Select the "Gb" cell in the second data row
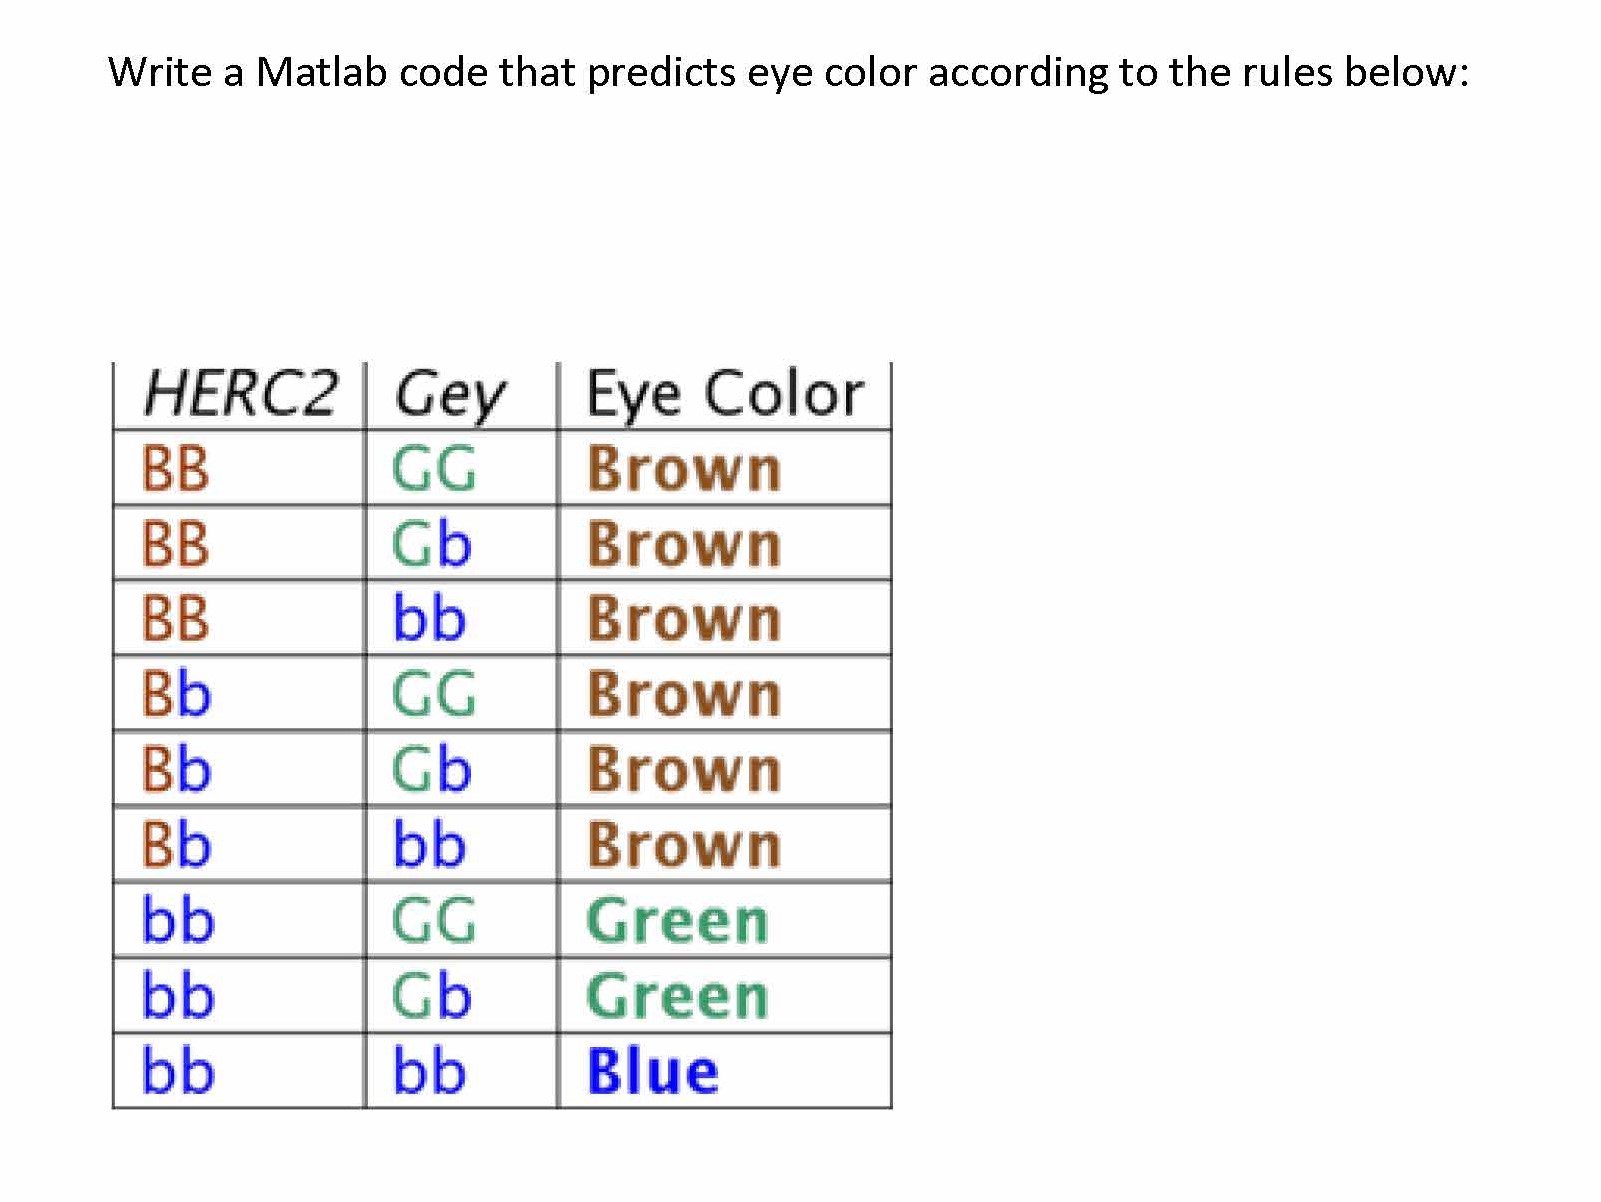 pyautogui.click(x=431, y=544)
